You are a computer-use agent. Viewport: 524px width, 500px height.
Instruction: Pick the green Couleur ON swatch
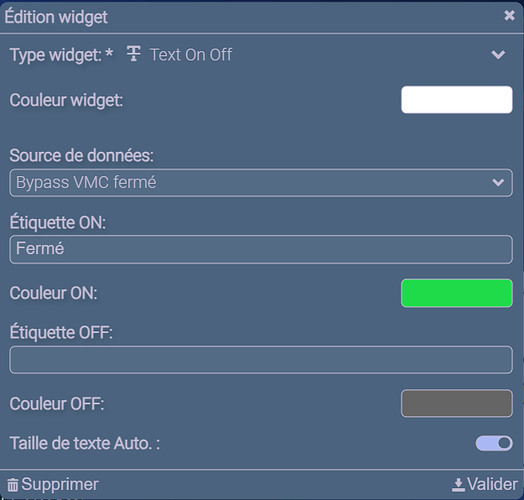[x=456, y=293]
